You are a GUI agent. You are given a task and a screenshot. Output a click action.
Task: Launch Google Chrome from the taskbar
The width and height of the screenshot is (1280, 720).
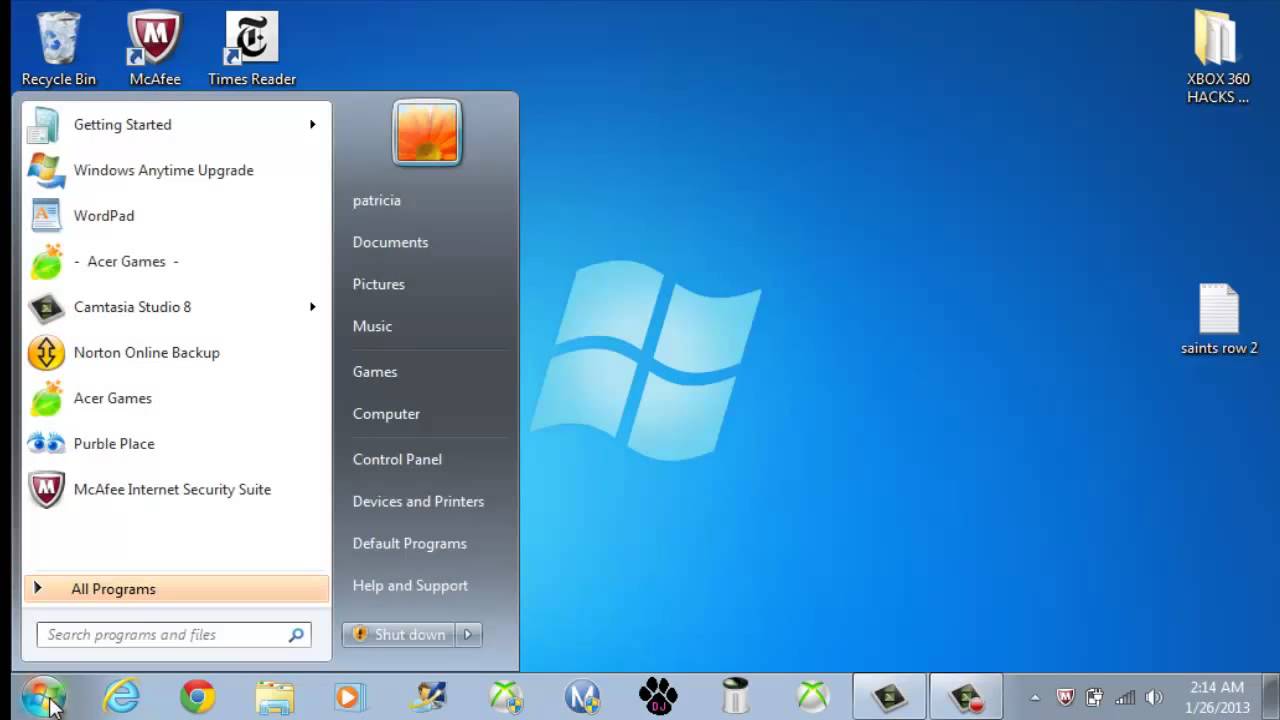pos(198,696)
